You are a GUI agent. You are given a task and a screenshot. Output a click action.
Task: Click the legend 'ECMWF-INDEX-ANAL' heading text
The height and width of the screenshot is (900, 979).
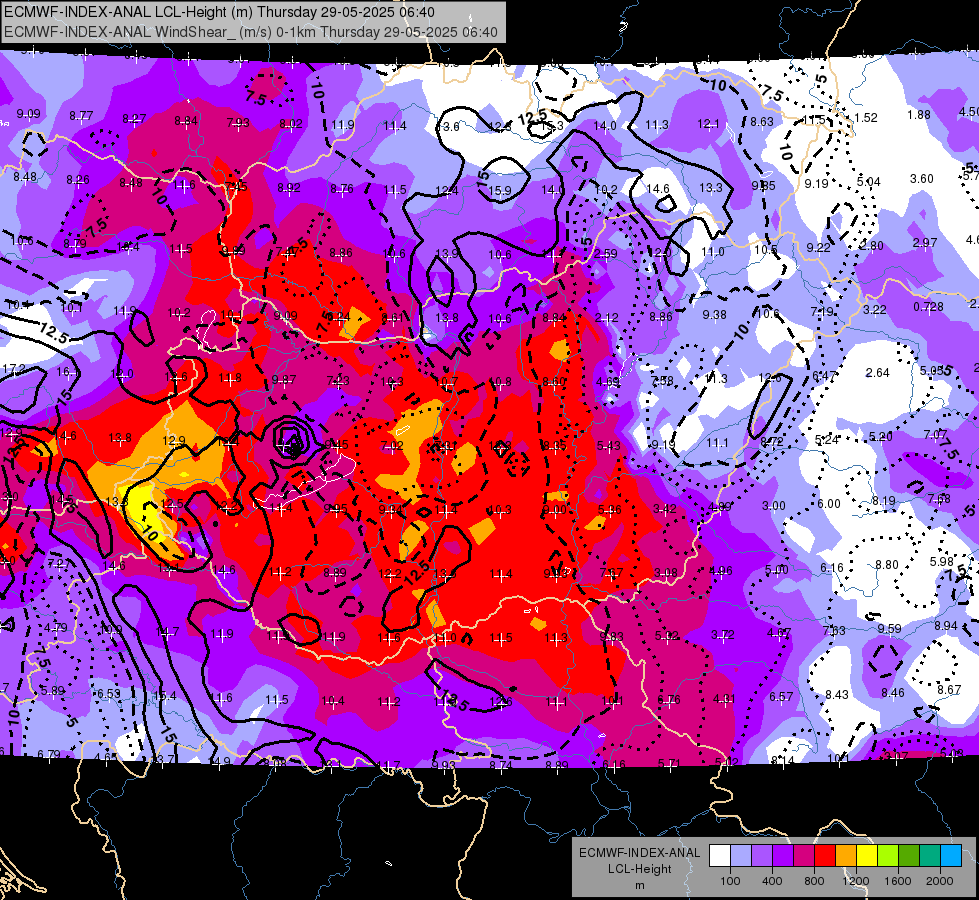pyautogui.click(x=639, y=853)
